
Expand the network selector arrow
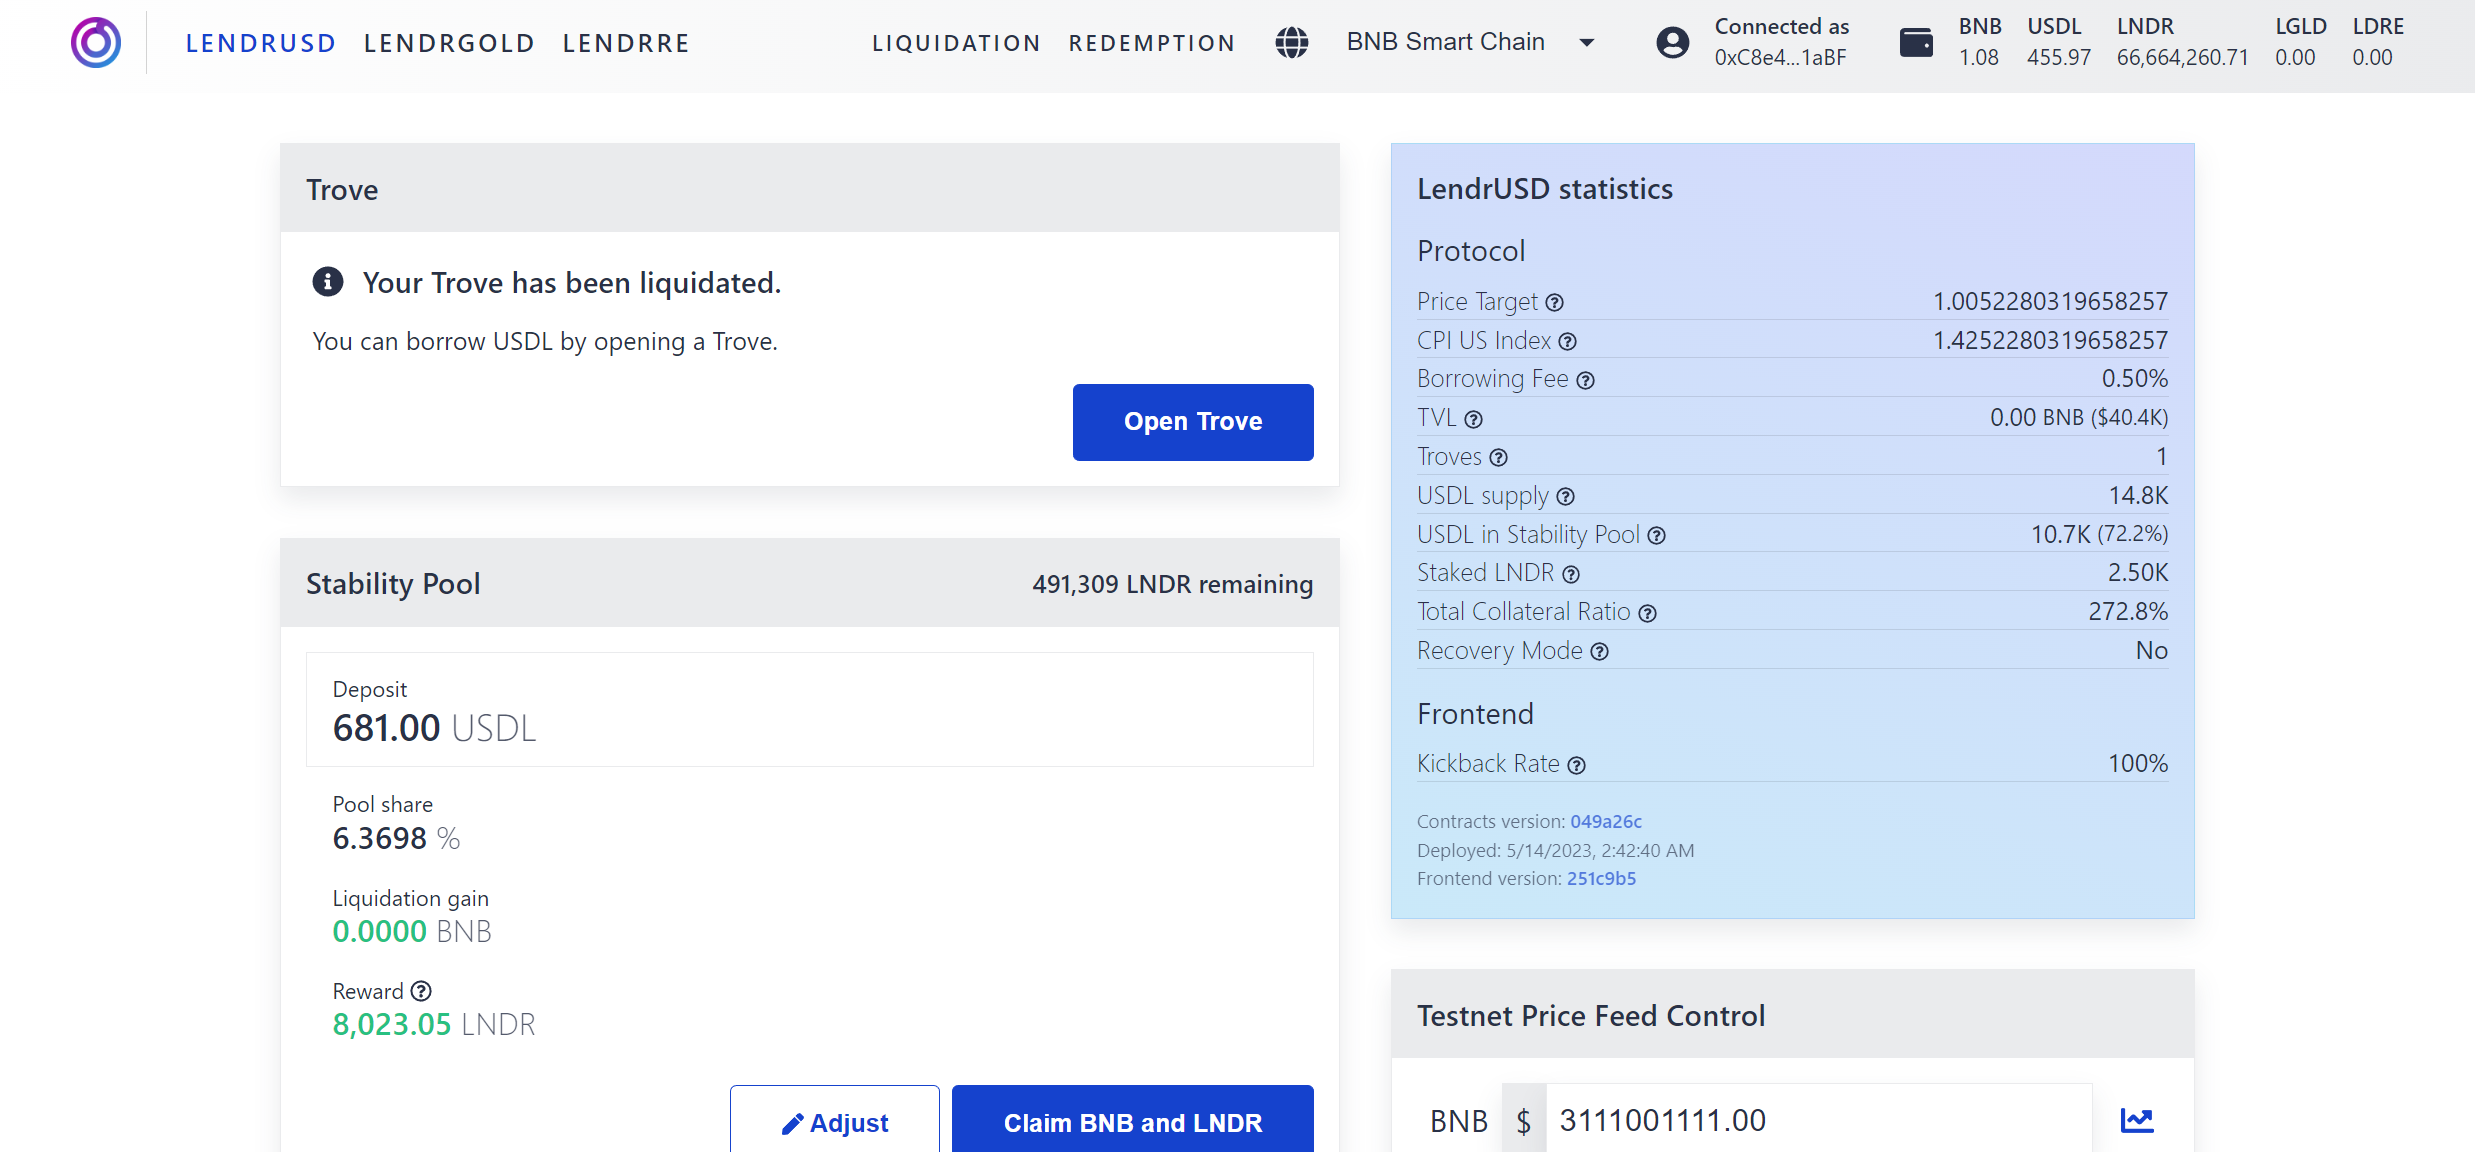(1586, 42)
